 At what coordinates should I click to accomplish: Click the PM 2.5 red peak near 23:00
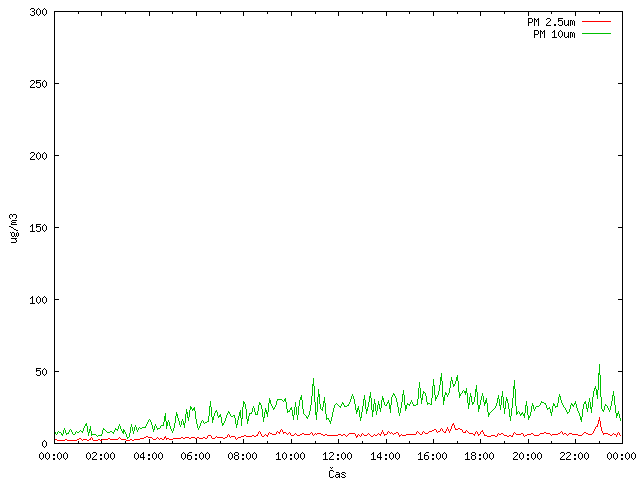point(599,418)
